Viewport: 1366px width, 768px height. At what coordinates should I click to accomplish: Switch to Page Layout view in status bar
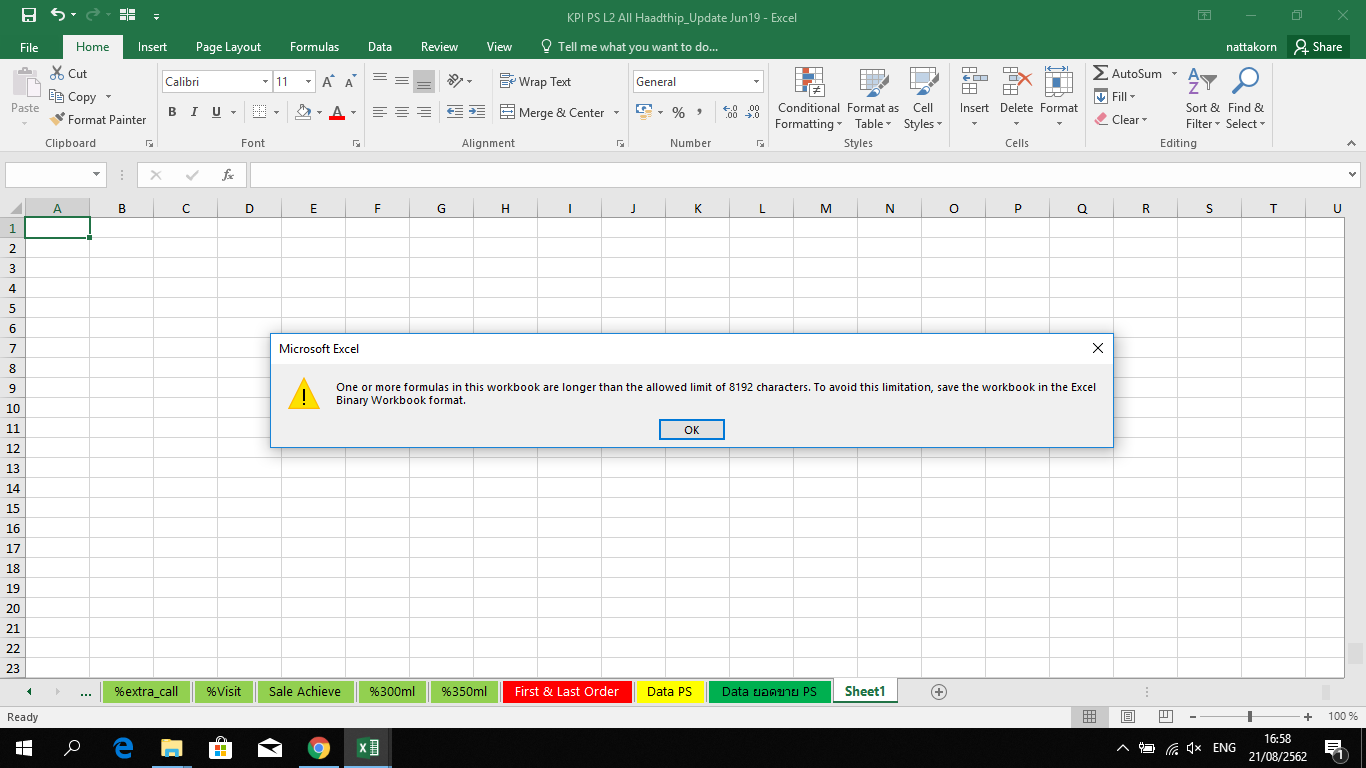coord(1127,717)
